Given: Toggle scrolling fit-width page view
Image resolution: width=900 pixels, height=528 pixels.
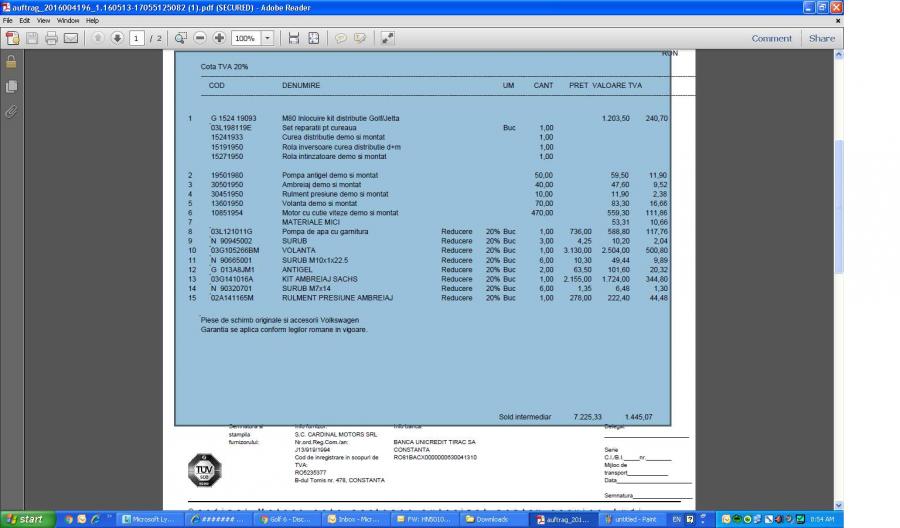Looking at the screenshot, I should pyautogui.click(x=294, y=38).
